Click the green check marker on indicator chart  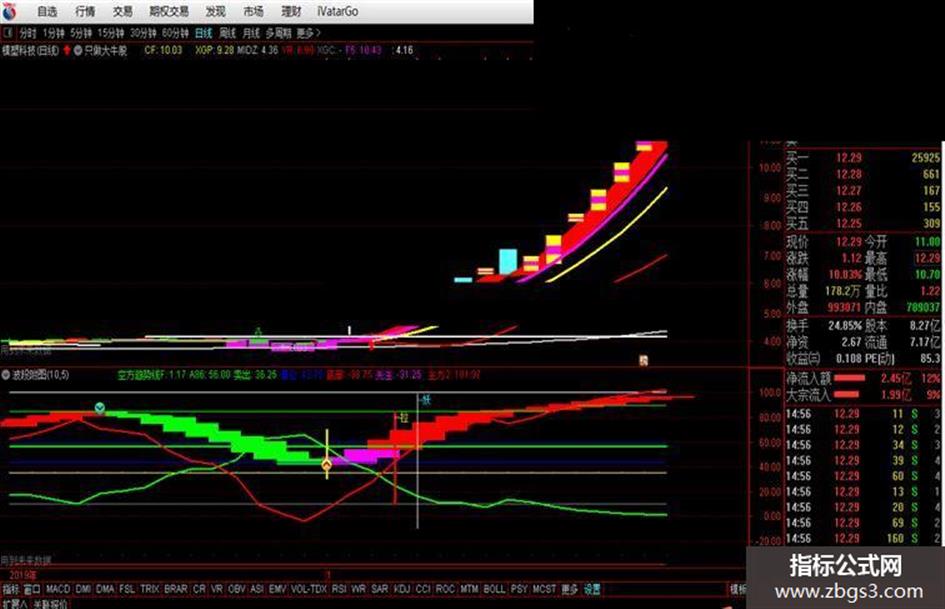point(99,408)
